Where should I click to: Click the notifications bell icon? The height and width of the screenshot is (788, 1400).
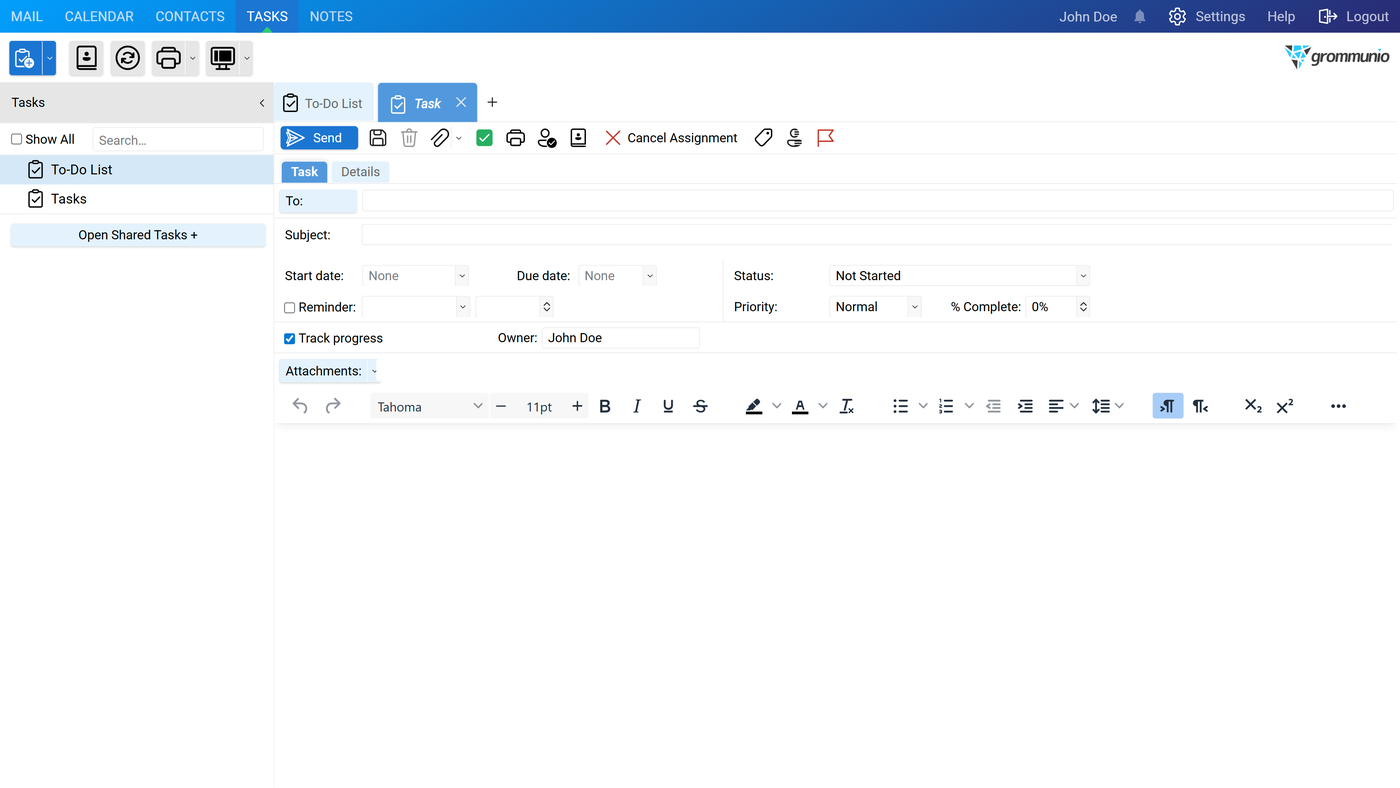click(x=1140, y=17)
